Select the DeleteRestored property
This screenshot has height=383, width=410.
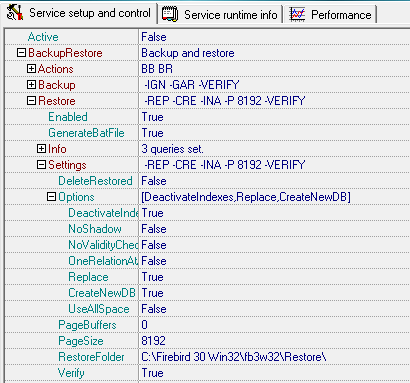coord(95,181)
